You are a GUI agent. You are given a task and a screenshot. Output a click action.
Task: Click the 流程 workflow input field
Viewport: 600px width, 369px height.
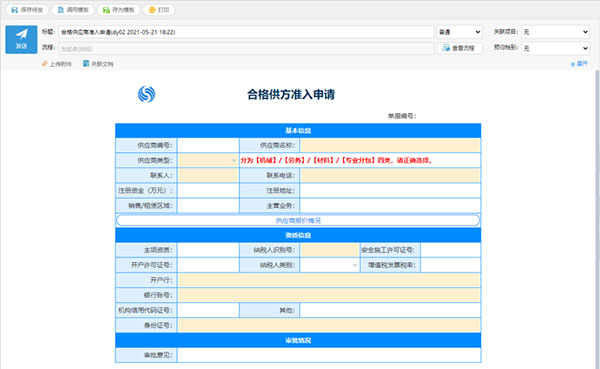246,49
